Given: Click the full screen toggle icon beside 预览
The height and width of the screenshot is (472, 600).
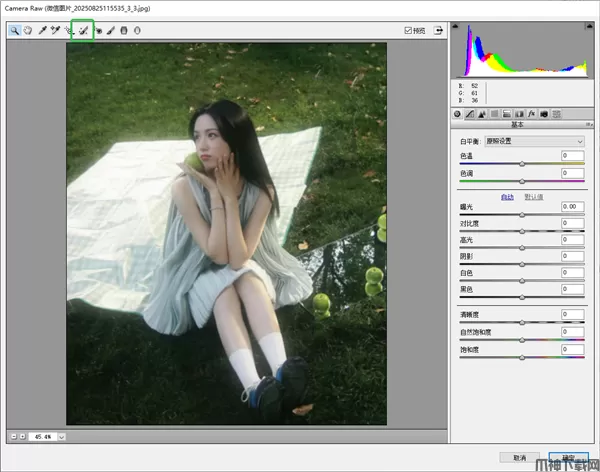Looking at the screenshot, I should [437, 30].
